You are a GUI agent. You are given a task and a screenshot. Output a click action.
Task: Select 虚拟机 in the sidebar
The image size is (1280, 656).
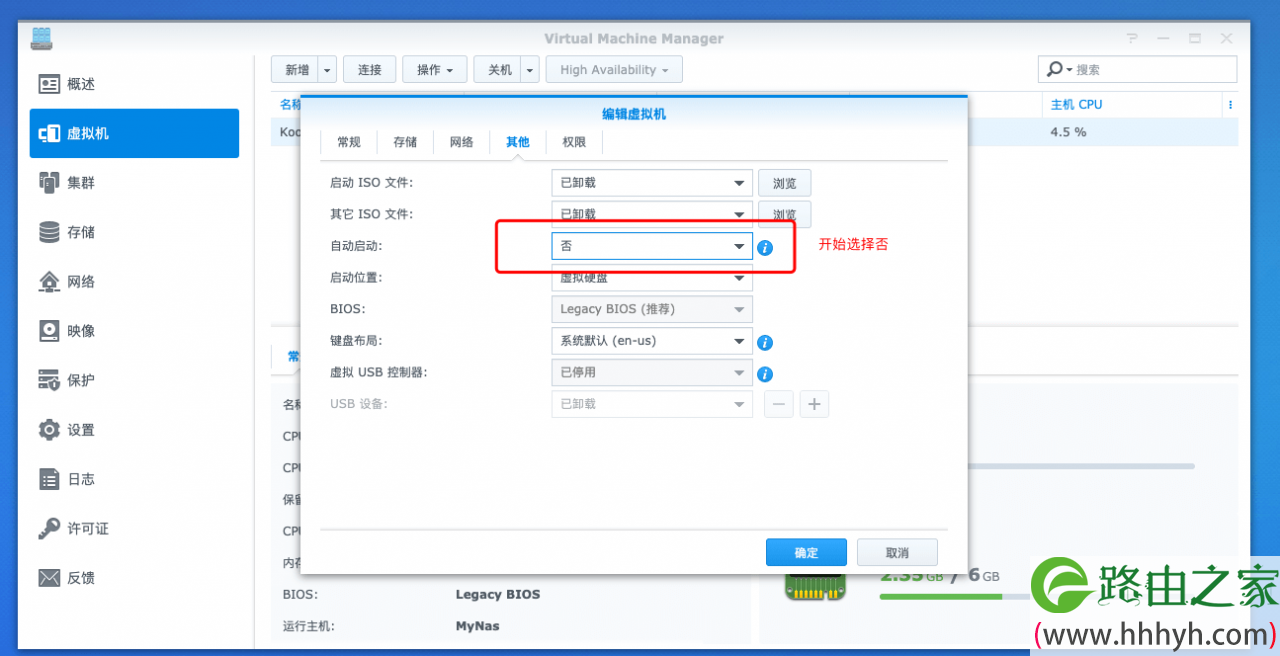tap(134, 133)
